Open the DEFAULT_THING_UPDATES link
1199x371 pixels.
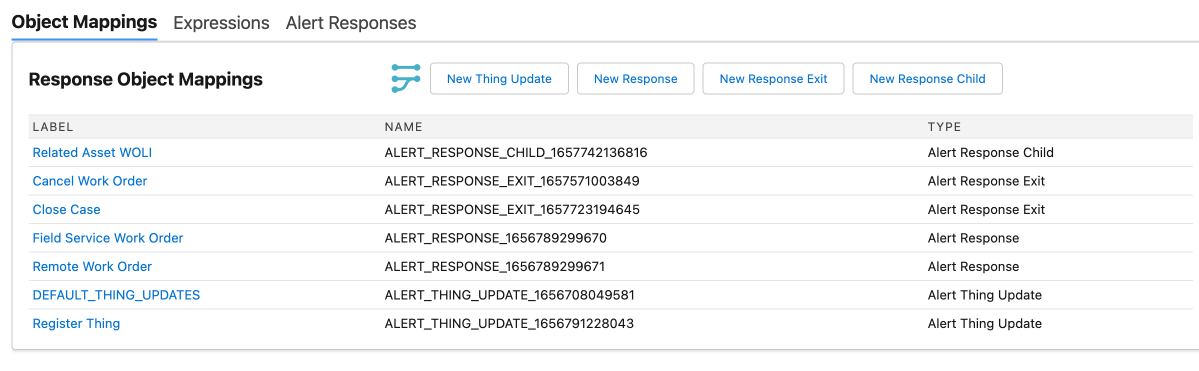coord(116,295)
